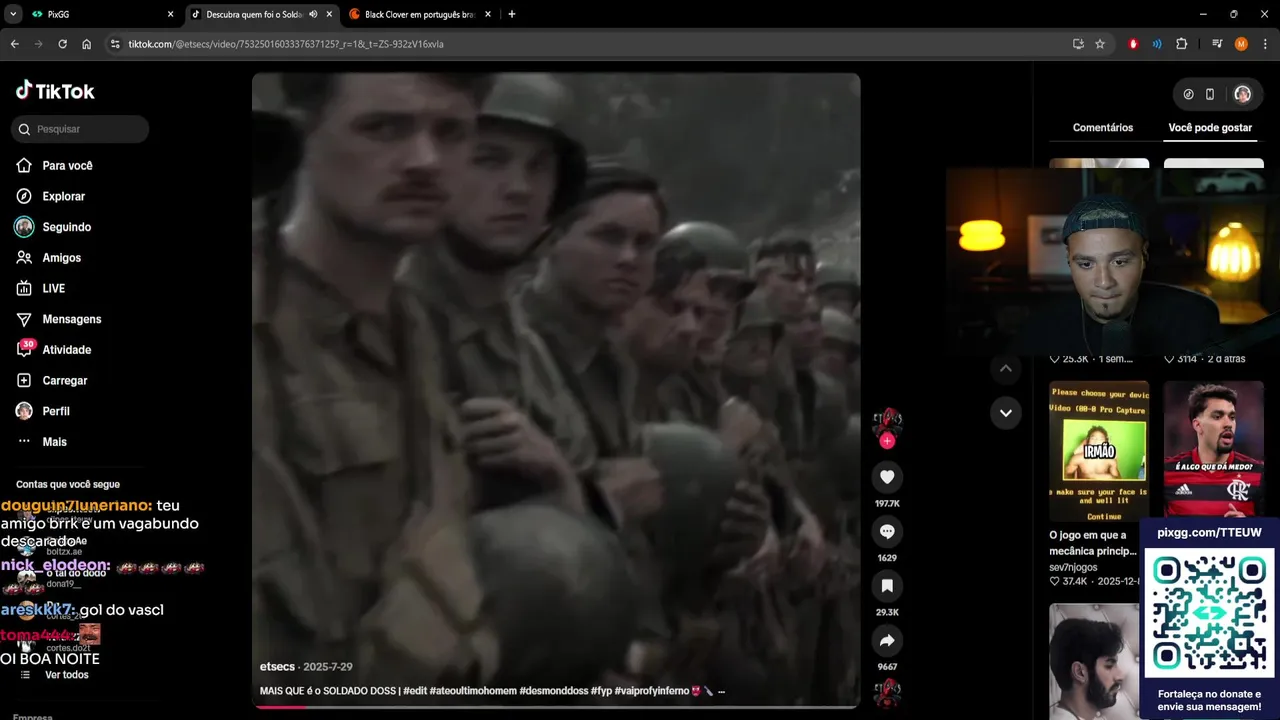Switch to the Você pode gostar tab
Image resolution: width=1280 pixels, height=720 pixels.
pyautogui.click(x=1210, y=128)
